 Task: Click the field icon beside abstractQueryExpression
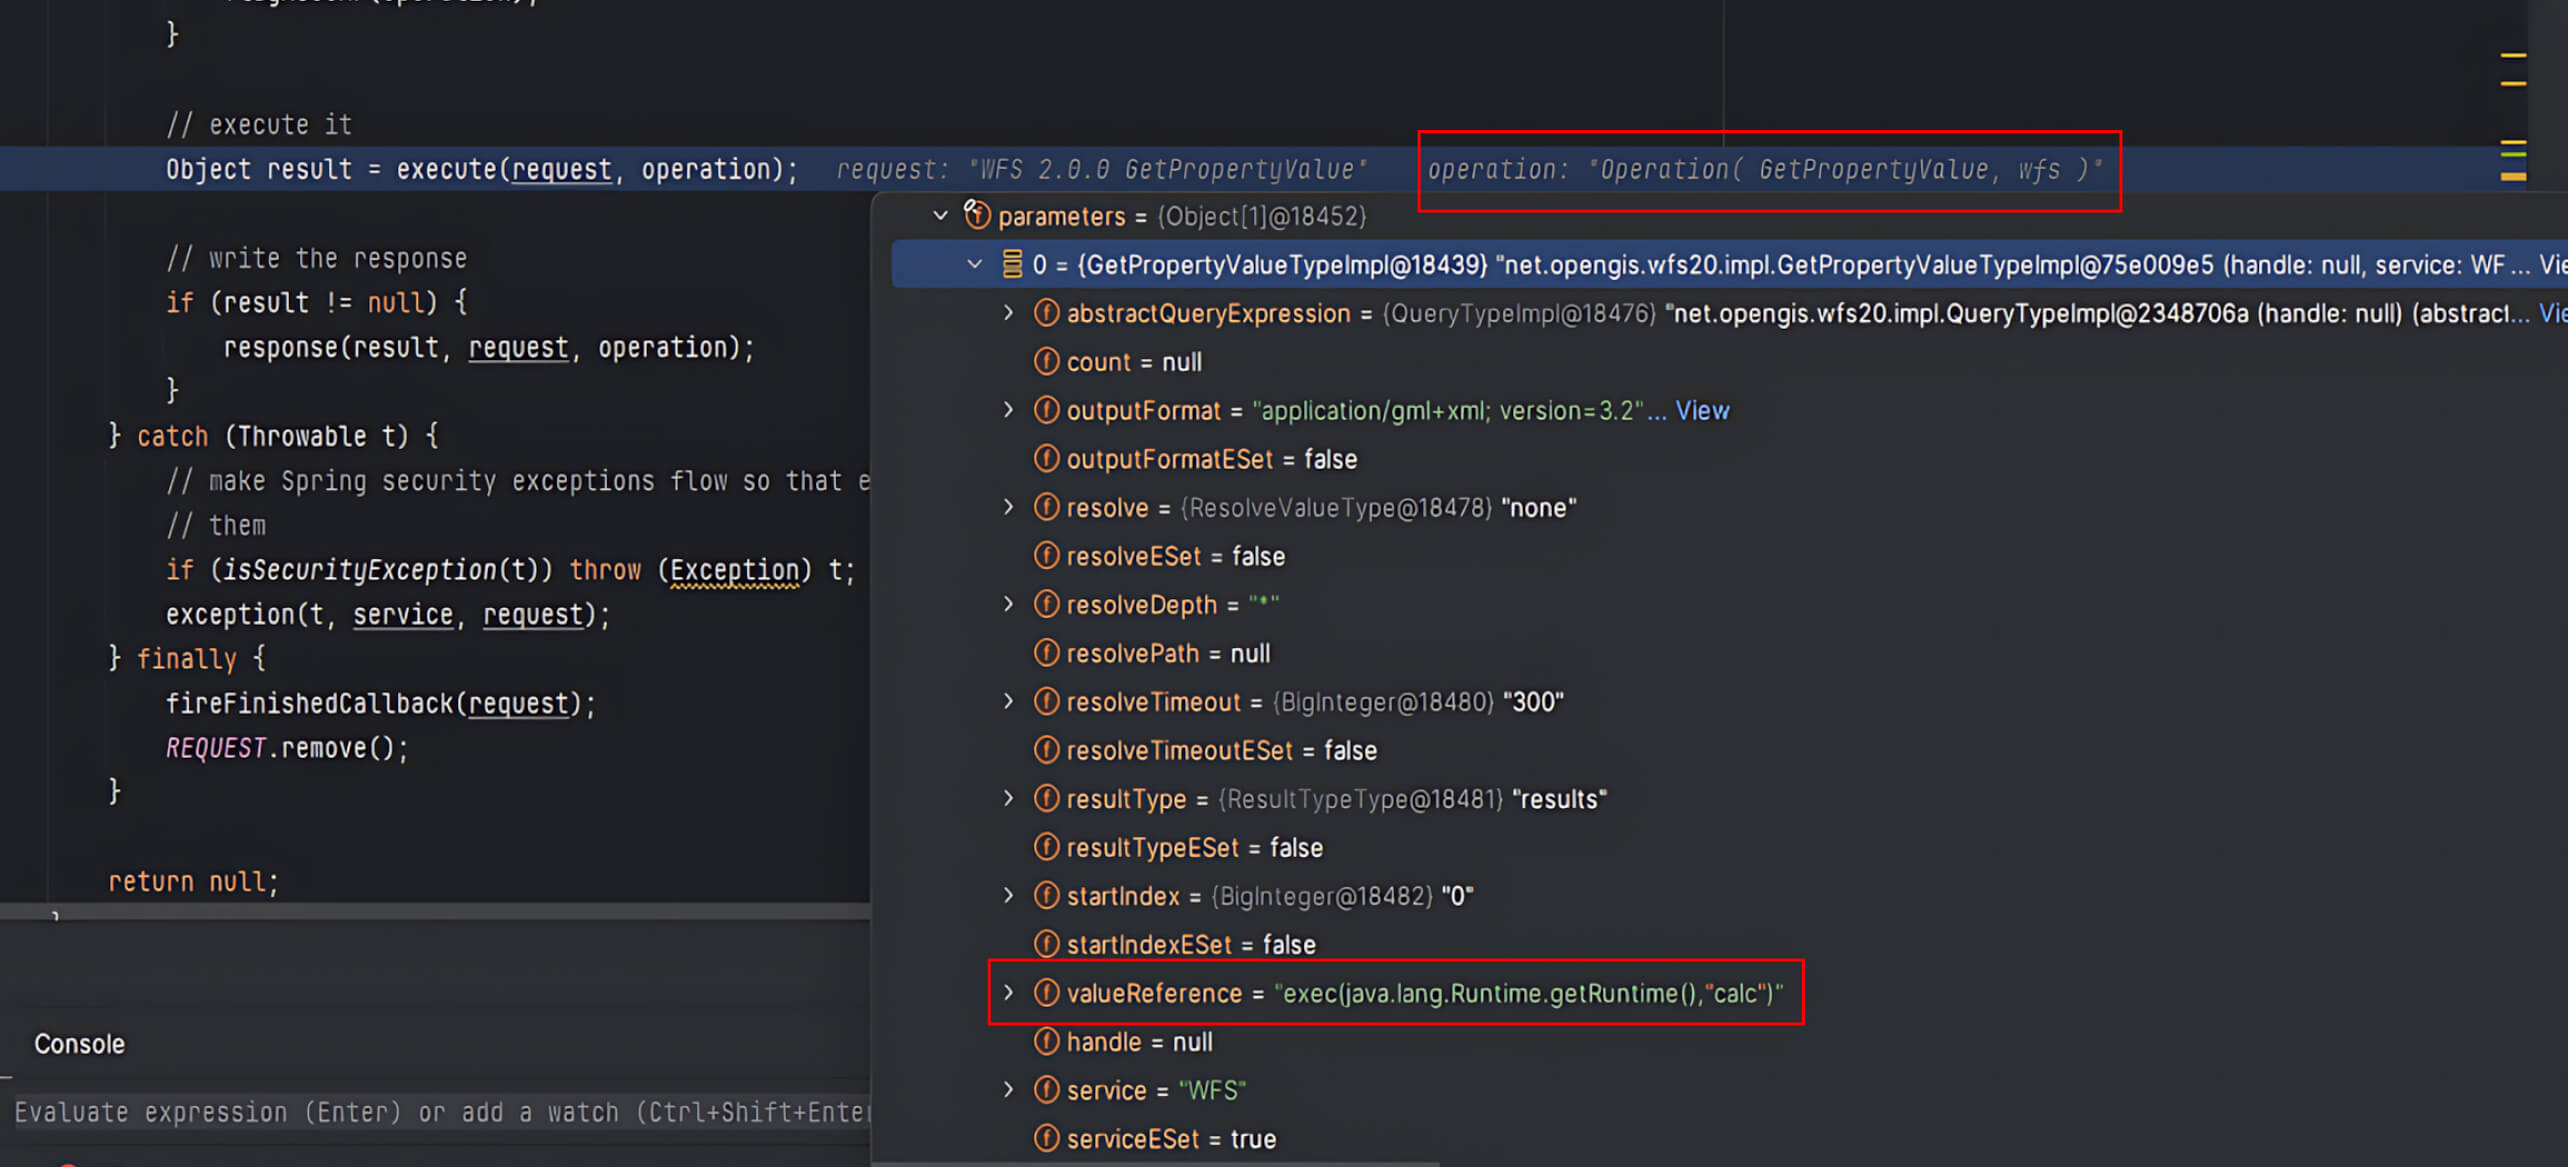[1046, 313]
